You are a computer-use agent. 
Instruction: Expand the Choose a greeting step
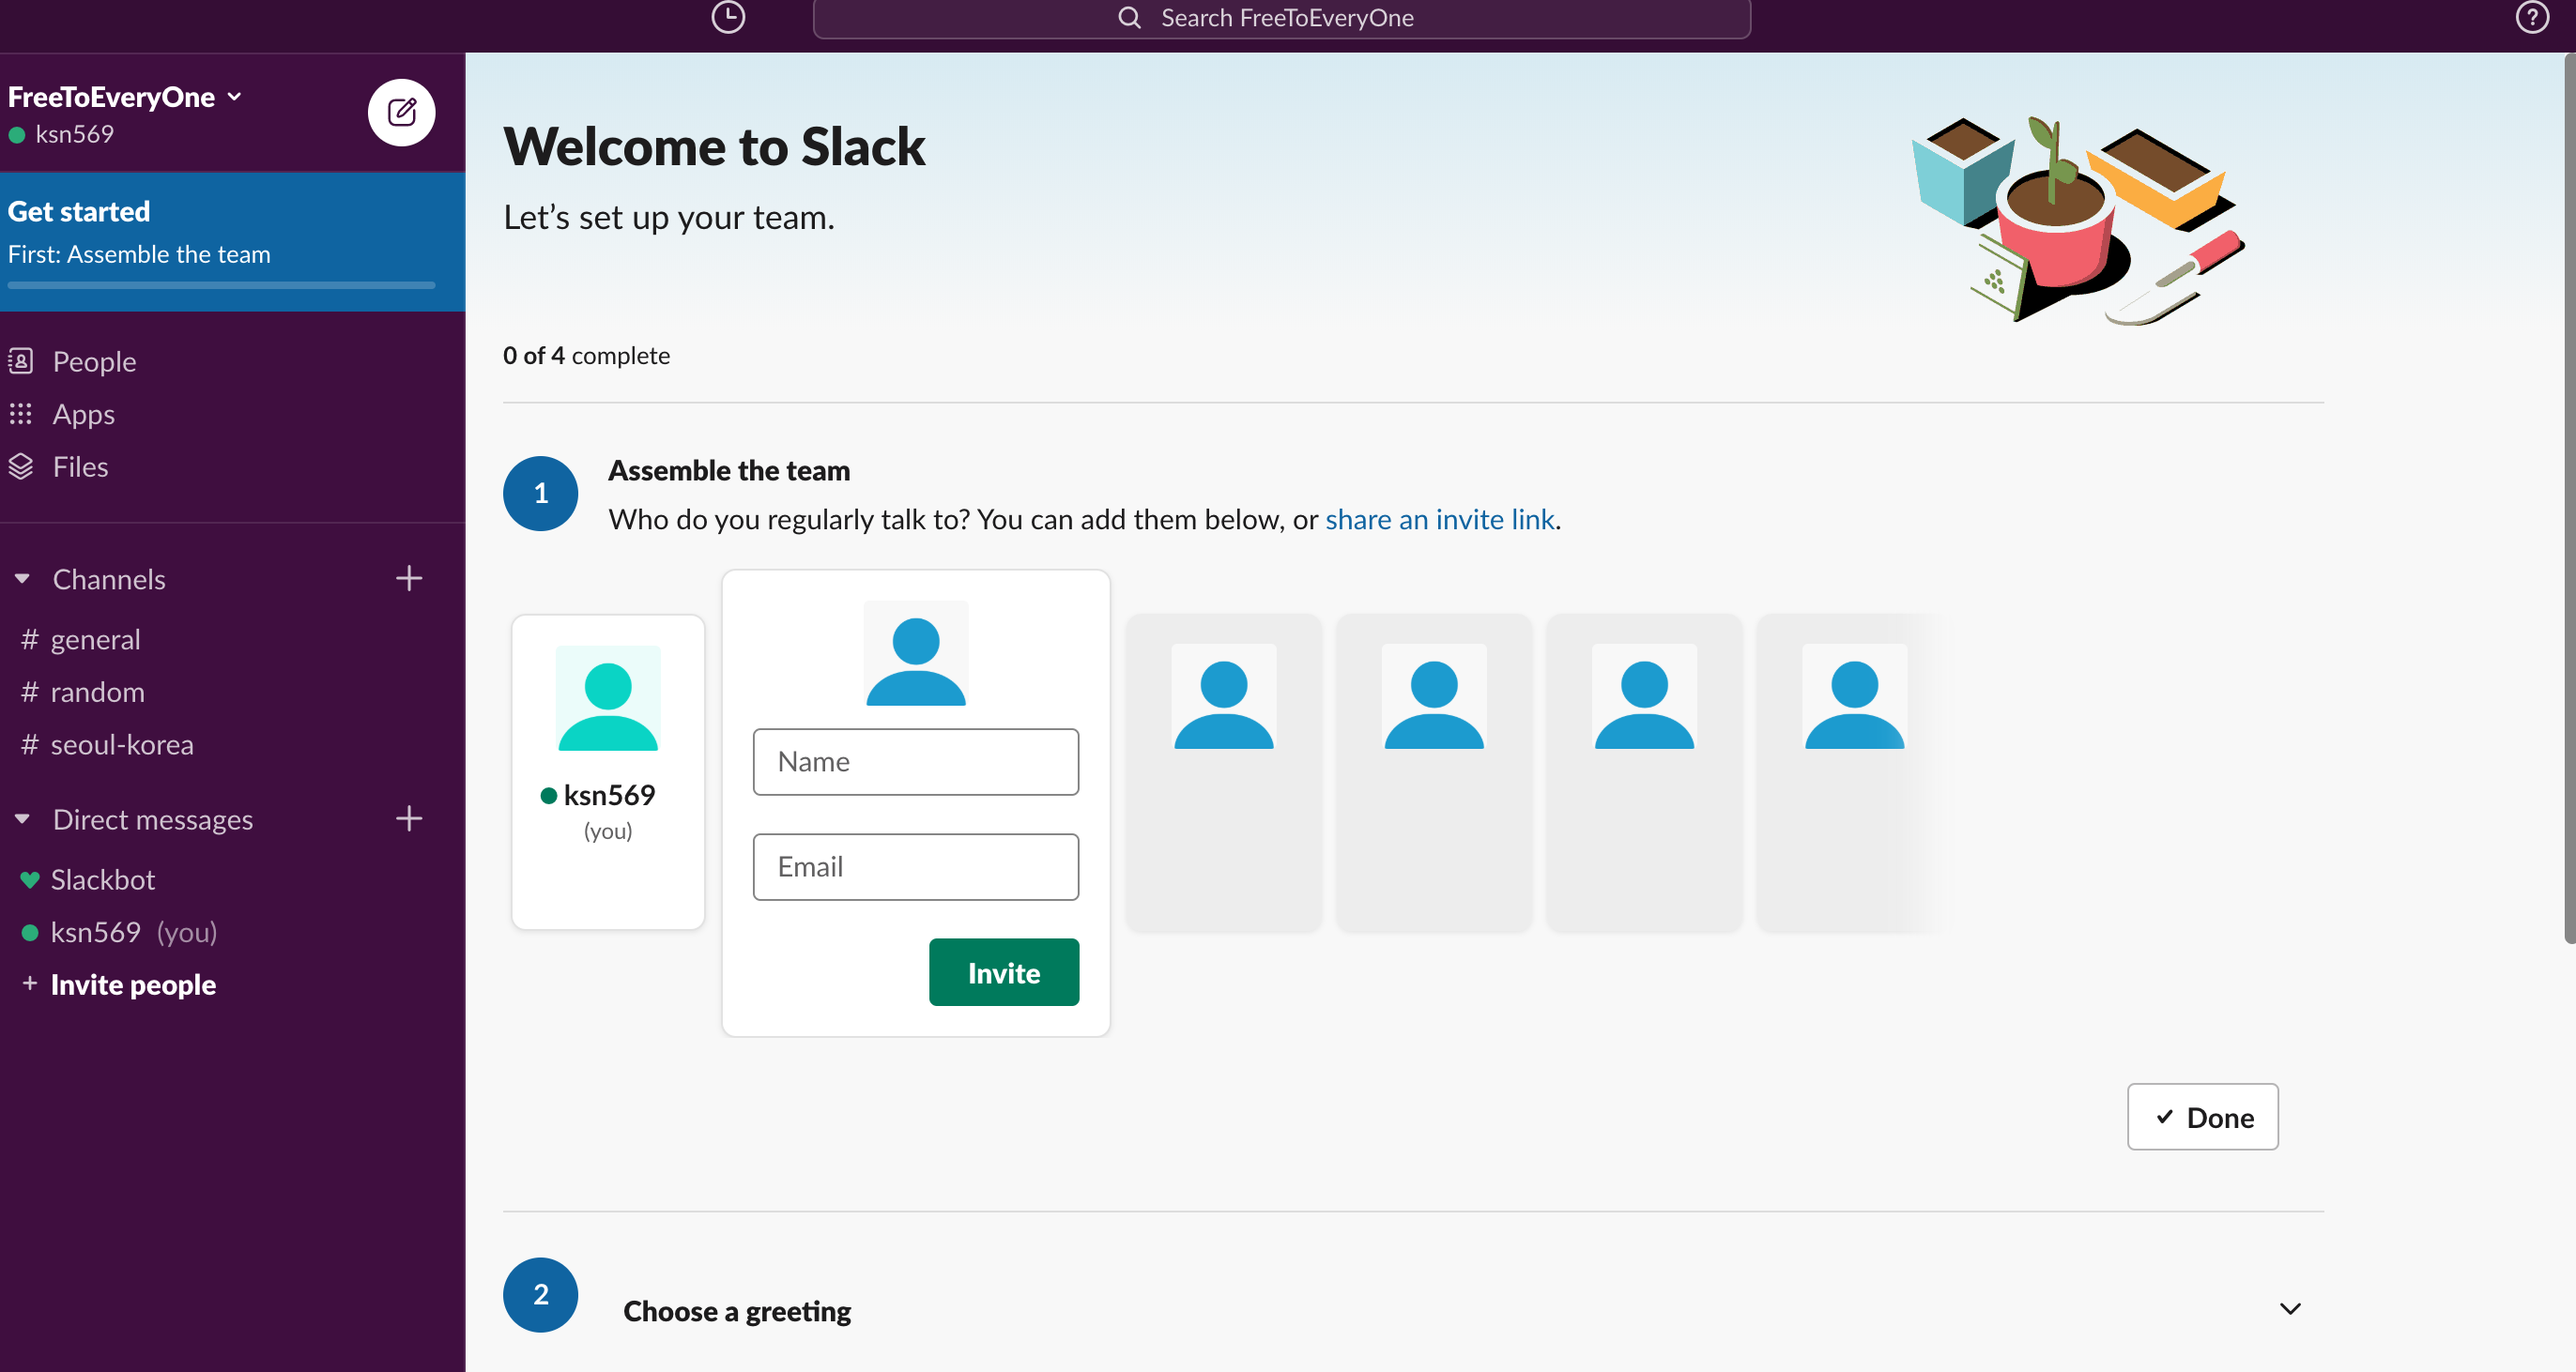click(2289, 1308)
